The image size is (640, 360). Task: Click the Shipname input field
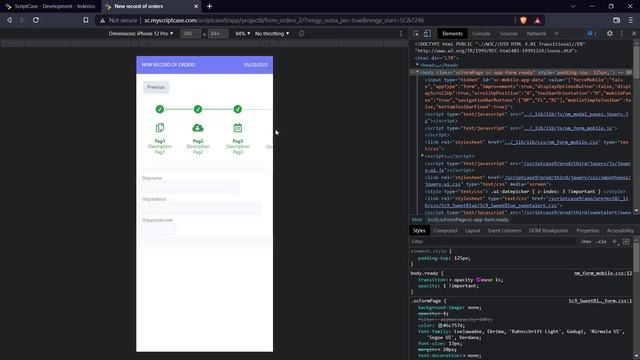point(190,187)
